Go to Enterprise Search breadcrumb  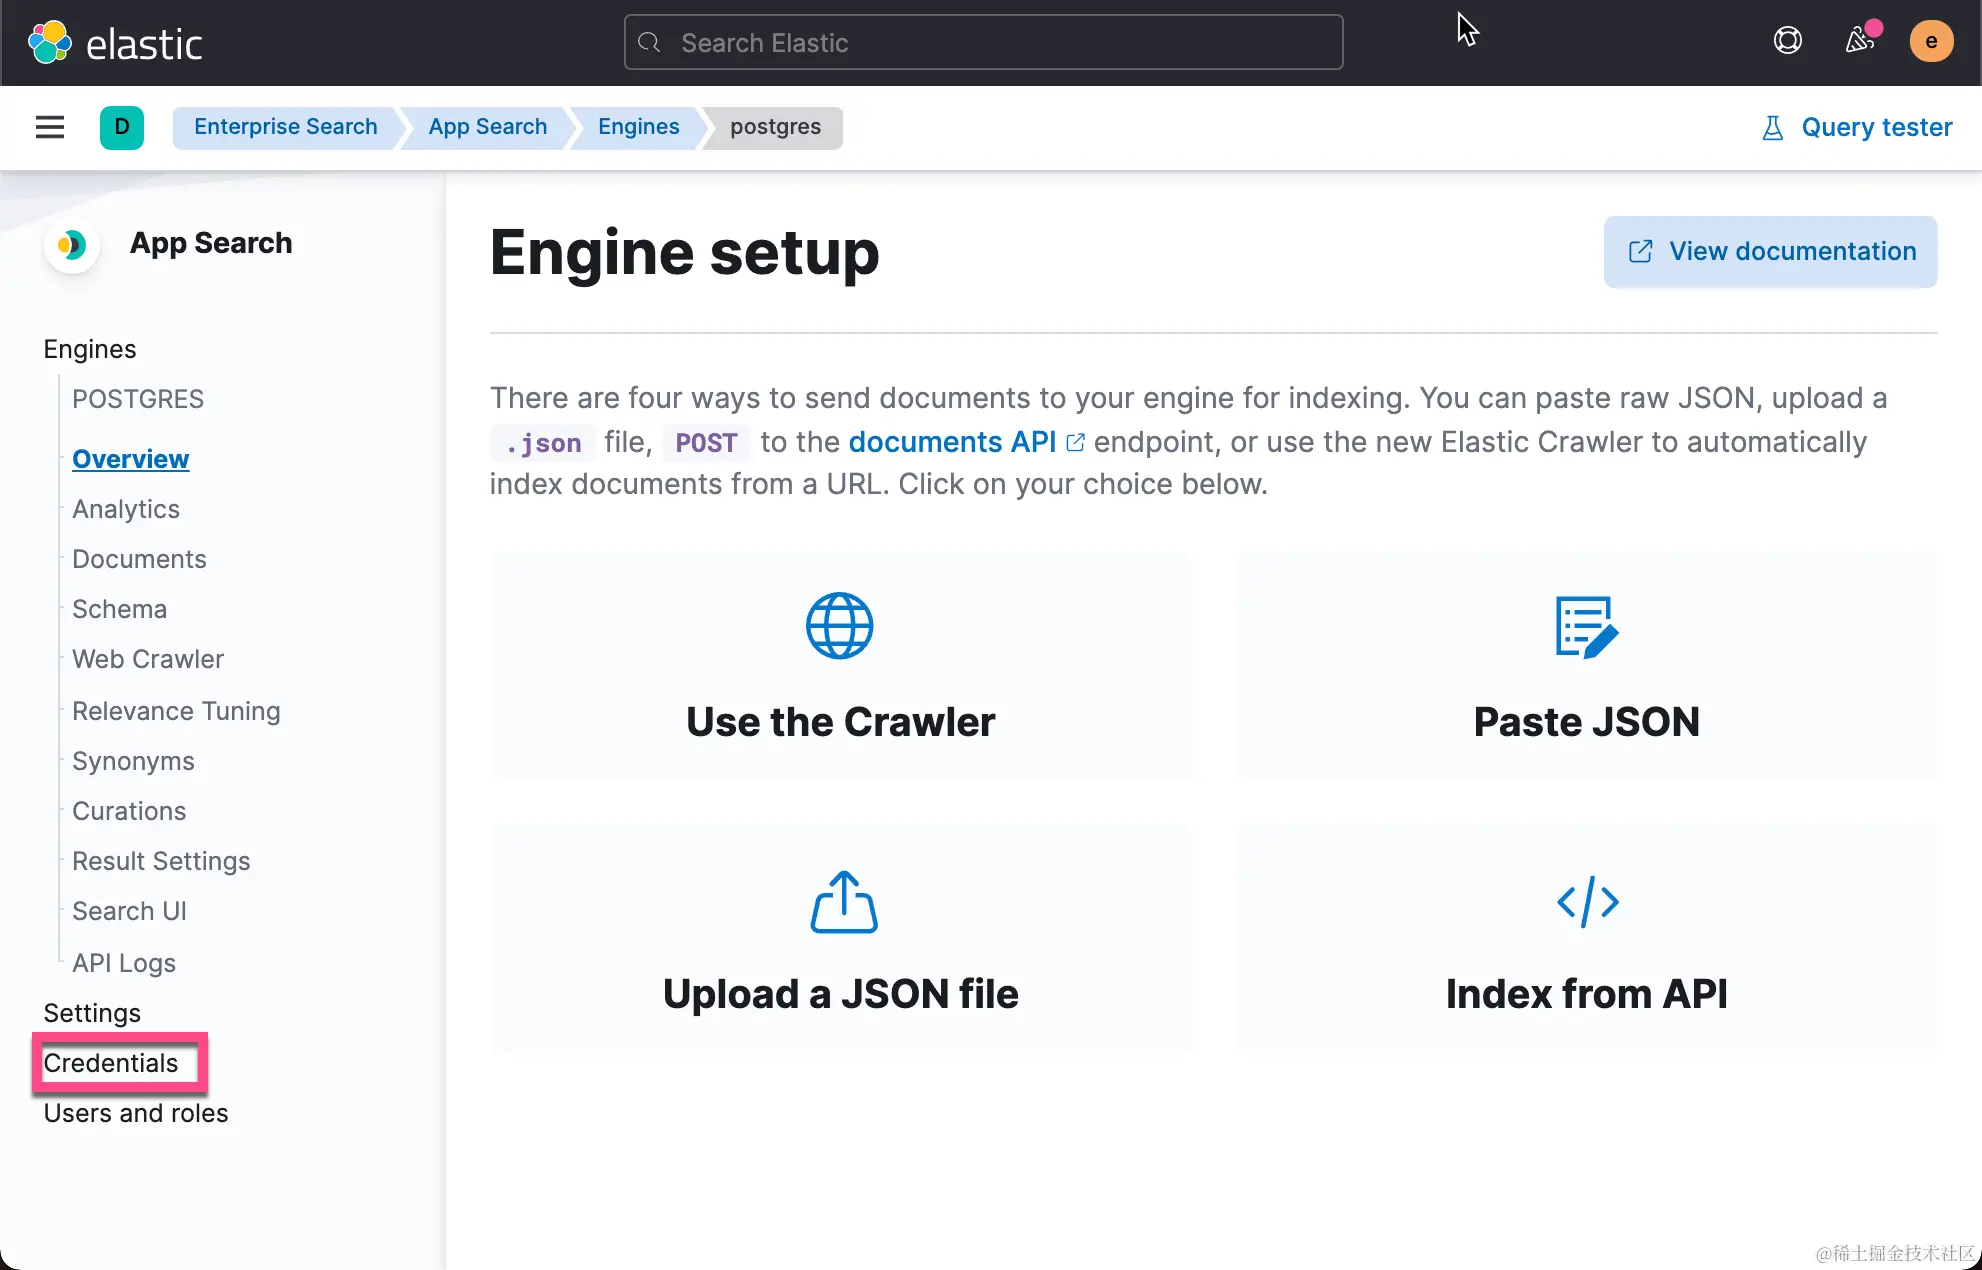point(285,127)
